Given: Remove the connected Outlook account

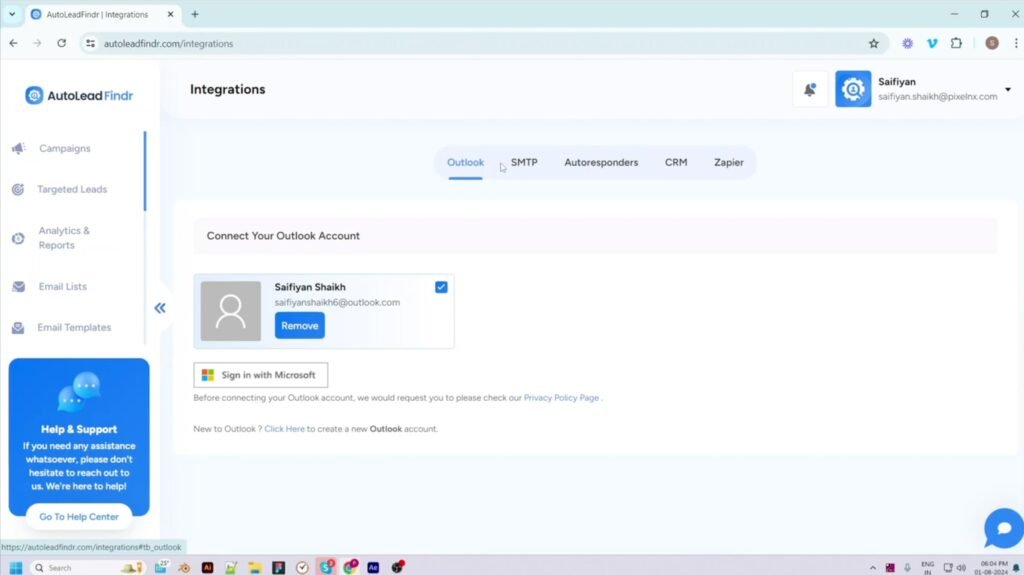Looking at the screenshot, I should (300, 325).
